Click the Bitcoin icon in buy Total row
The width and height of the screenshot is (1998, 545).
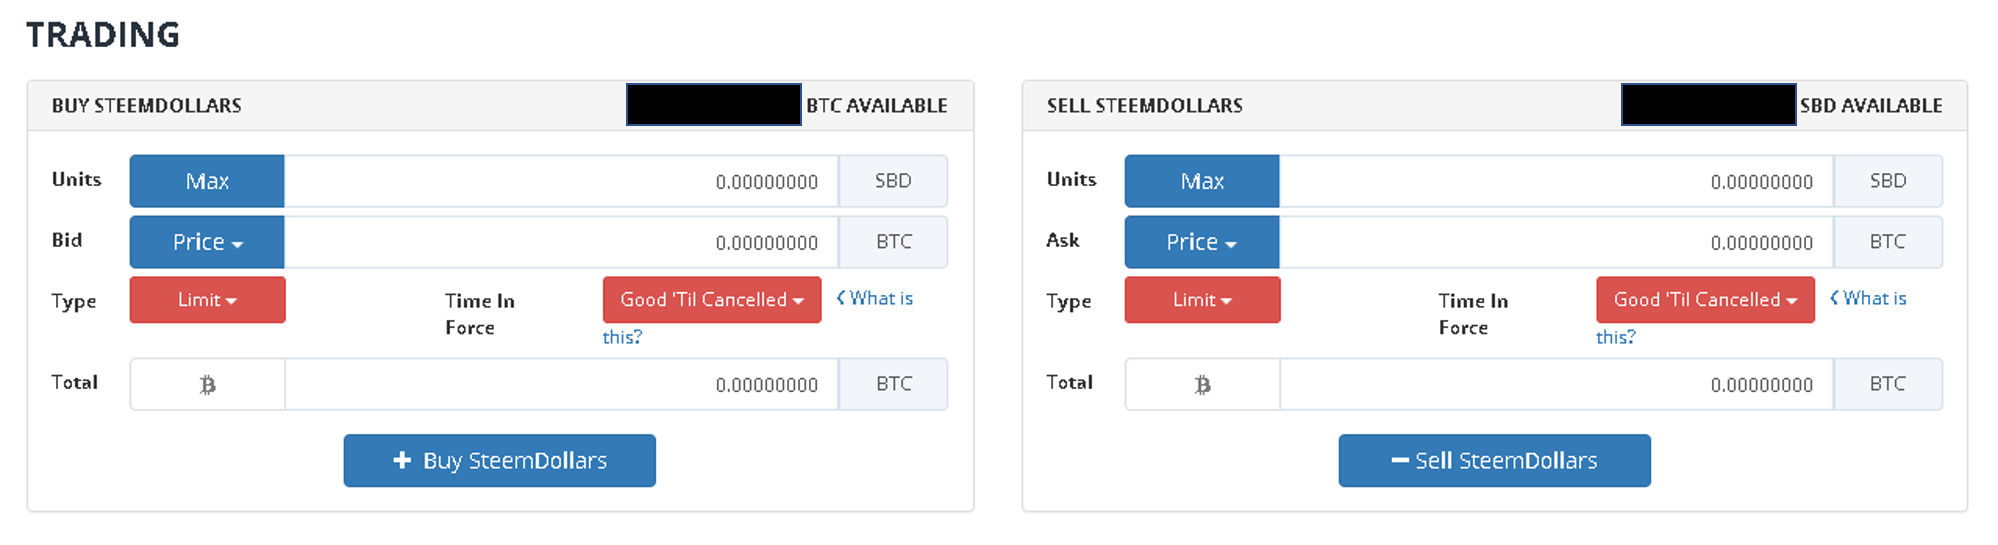(x=207, y=385)
